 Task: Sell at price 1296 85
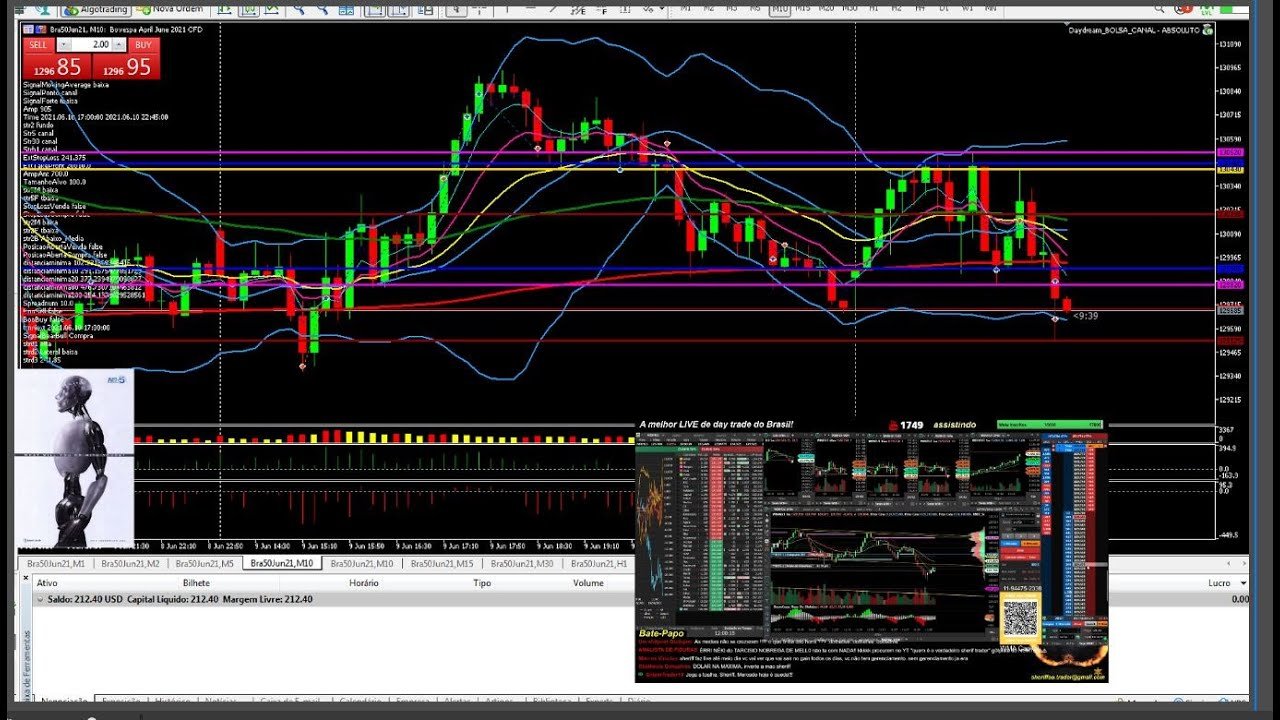pos(57,66)
